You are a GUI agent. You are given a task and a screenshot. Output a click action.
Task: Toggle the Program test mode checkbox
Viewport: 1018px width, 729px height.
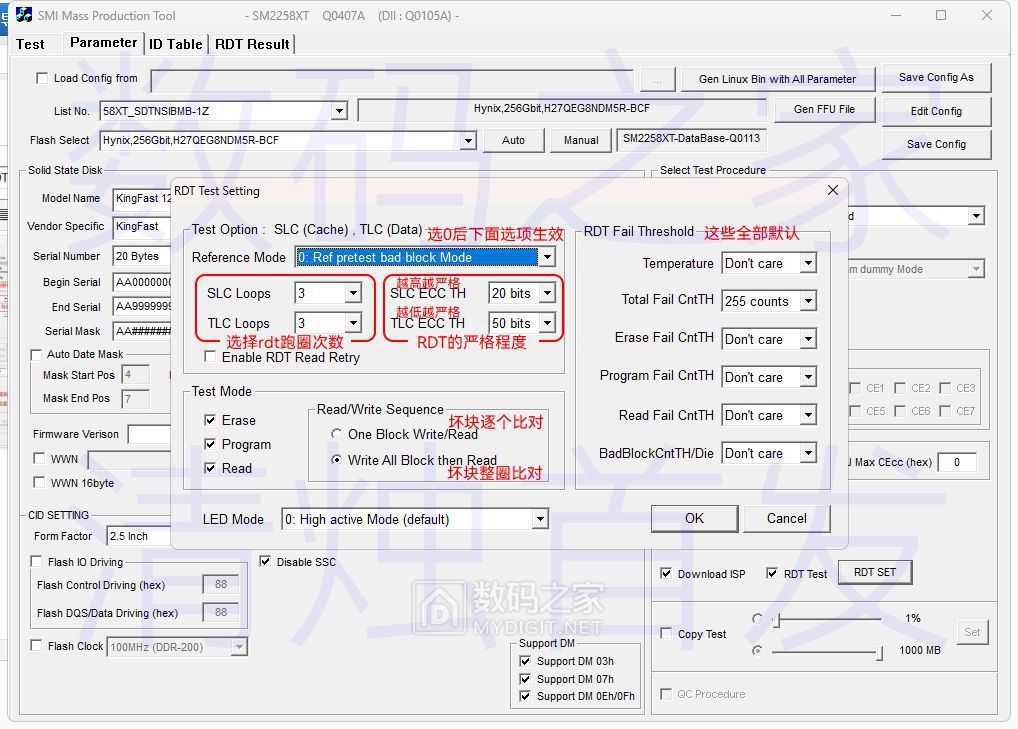(211, 444)
